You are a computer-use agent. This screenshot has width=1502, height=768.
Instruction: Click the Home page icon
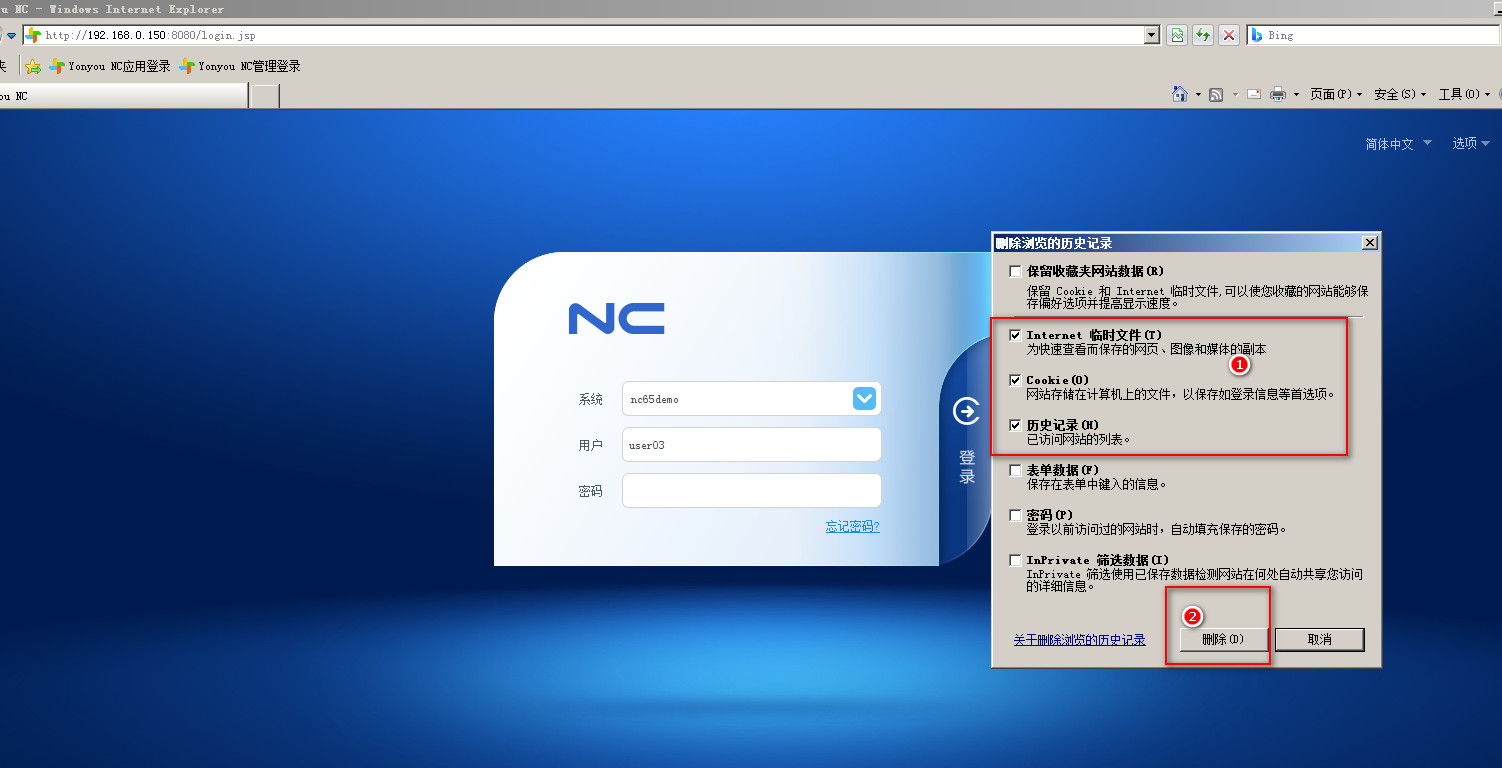point(1180,94)
